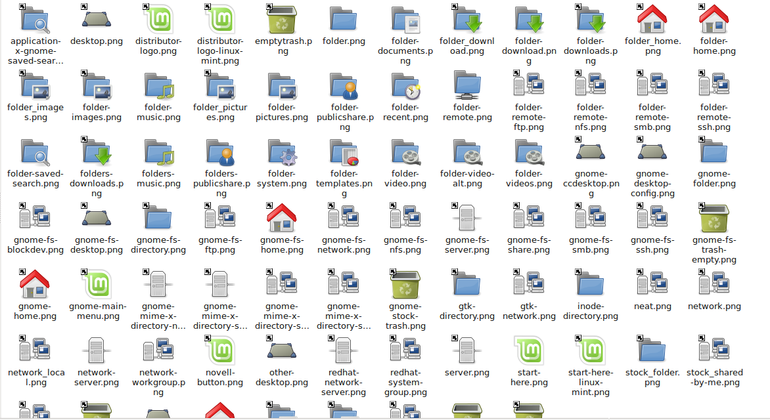This screenshot has width=770, height=420.
Task: Open folder-music.png icon
Action: click(158, 86)
